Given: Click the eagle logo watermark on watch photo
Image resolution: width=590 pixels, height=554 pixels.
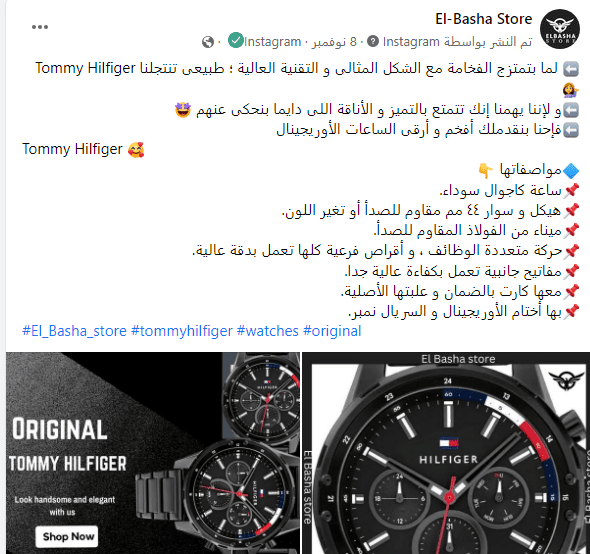Looking at the screenshot, I should point(566,380).
